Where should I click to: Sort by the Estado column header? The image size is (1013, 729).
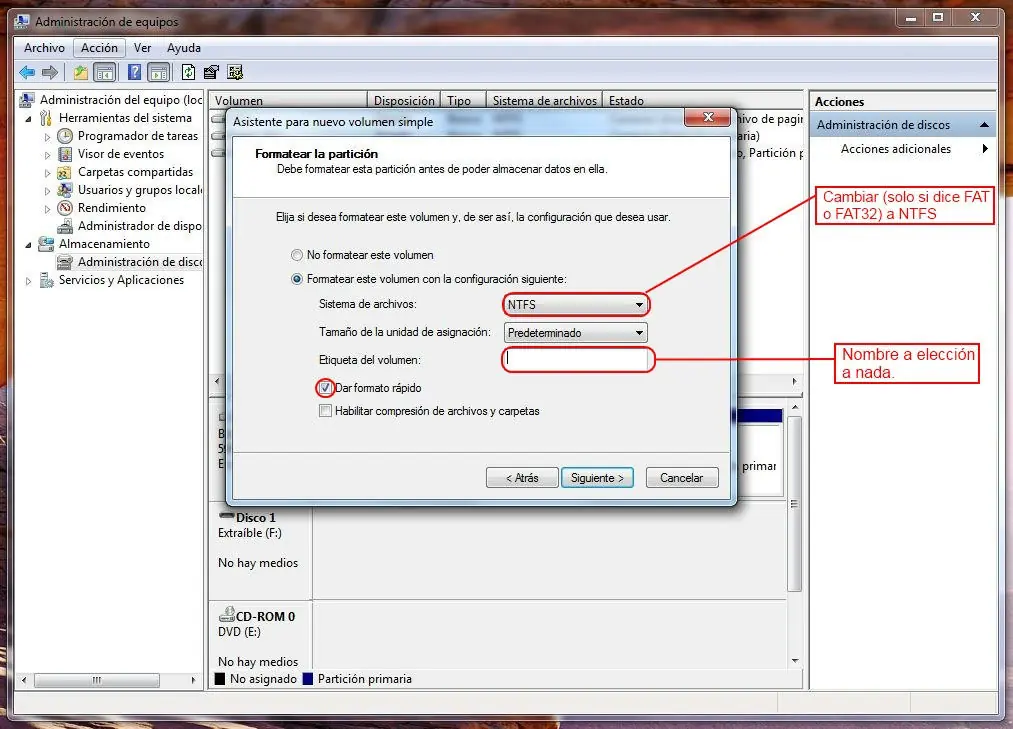(702, 100)
